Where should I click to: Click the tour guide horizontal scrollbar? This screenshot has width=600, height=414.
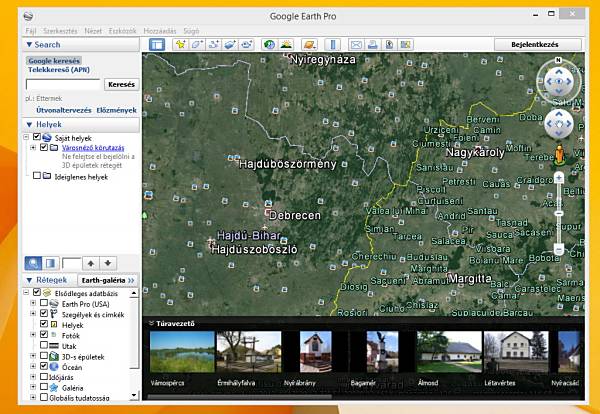pos(240,397)
